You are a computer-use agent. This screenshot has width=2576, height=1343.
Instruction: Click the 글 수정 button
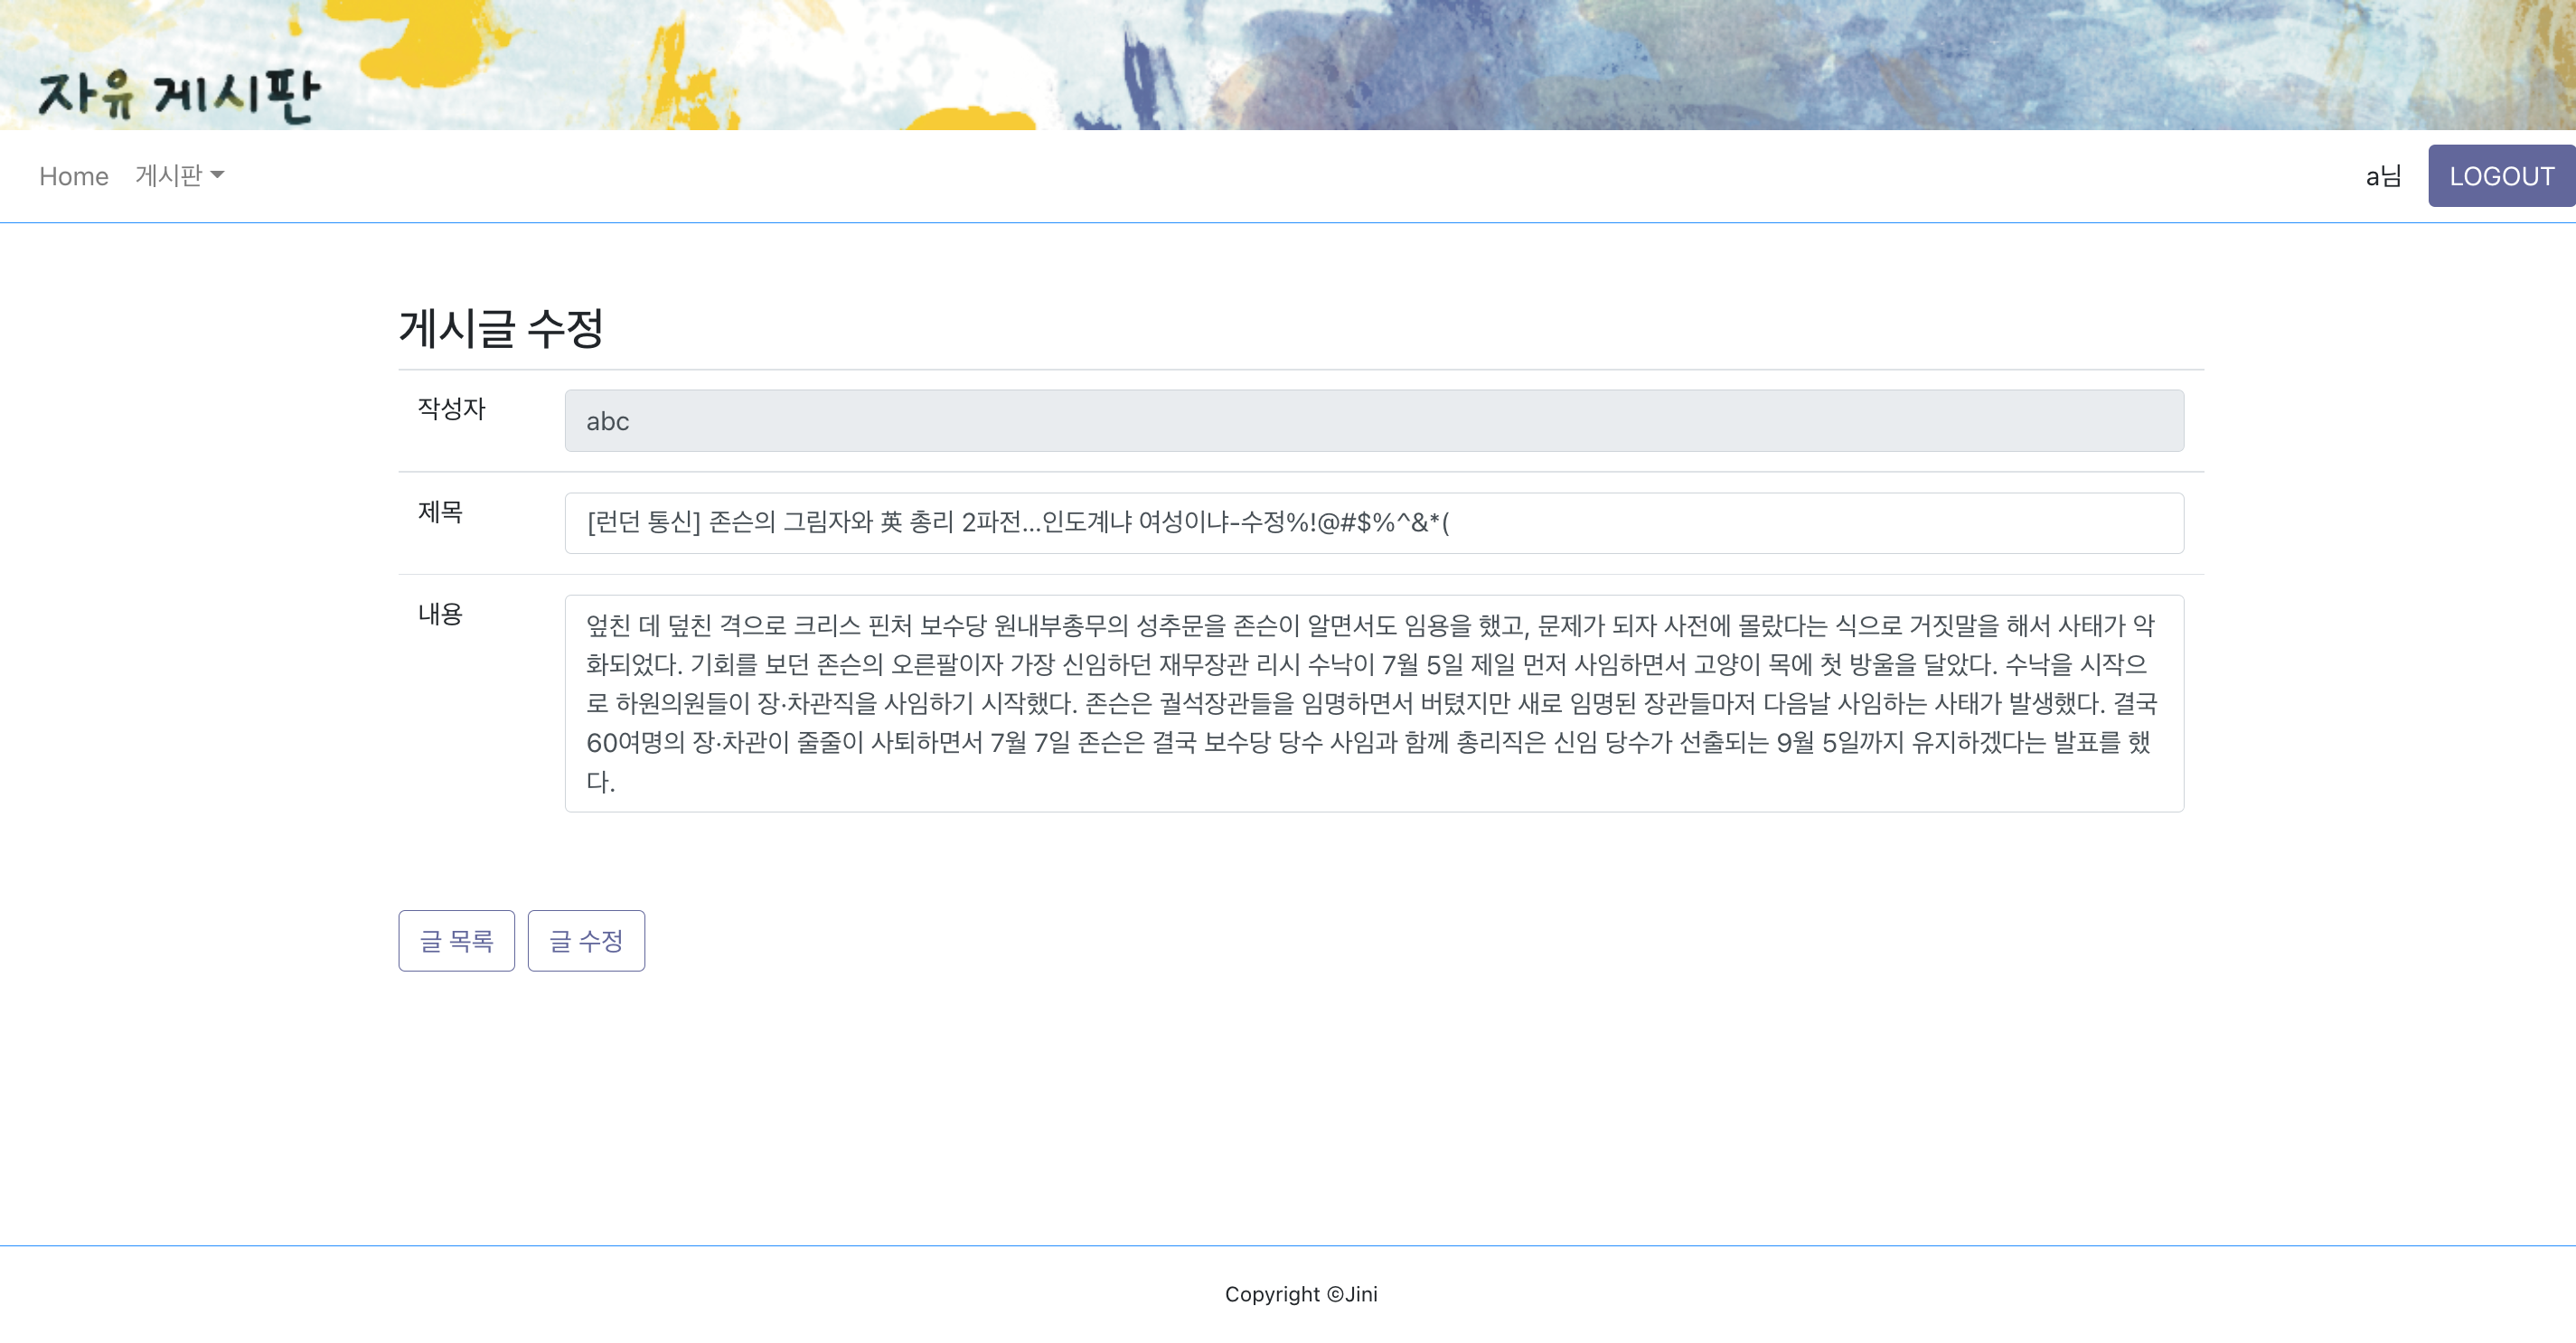pos(586,940)
